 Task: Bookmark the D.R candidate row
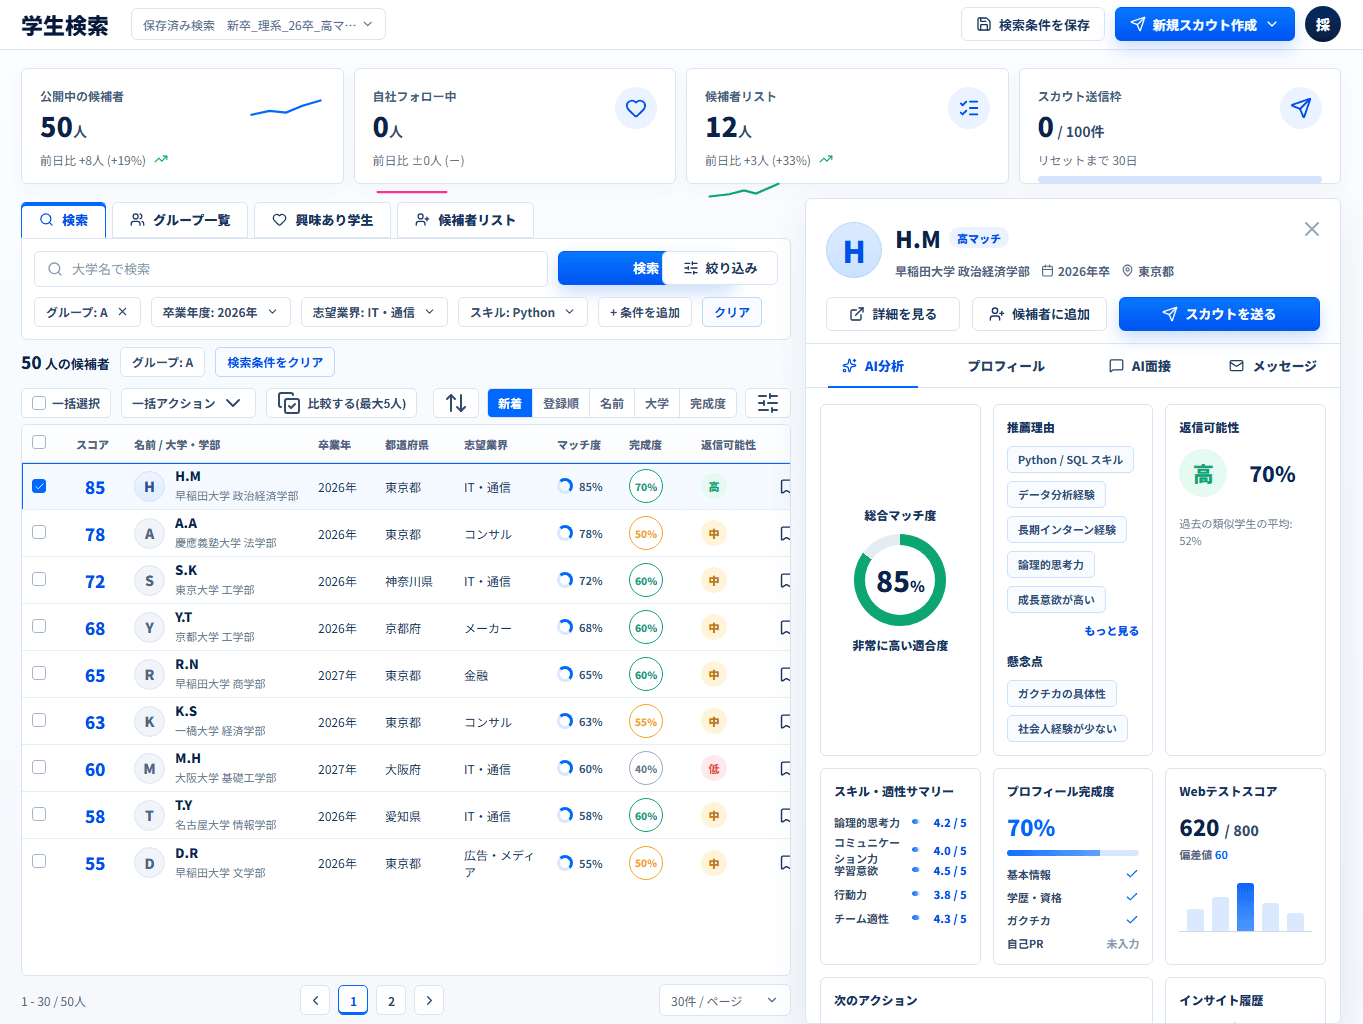pos(785,863)
